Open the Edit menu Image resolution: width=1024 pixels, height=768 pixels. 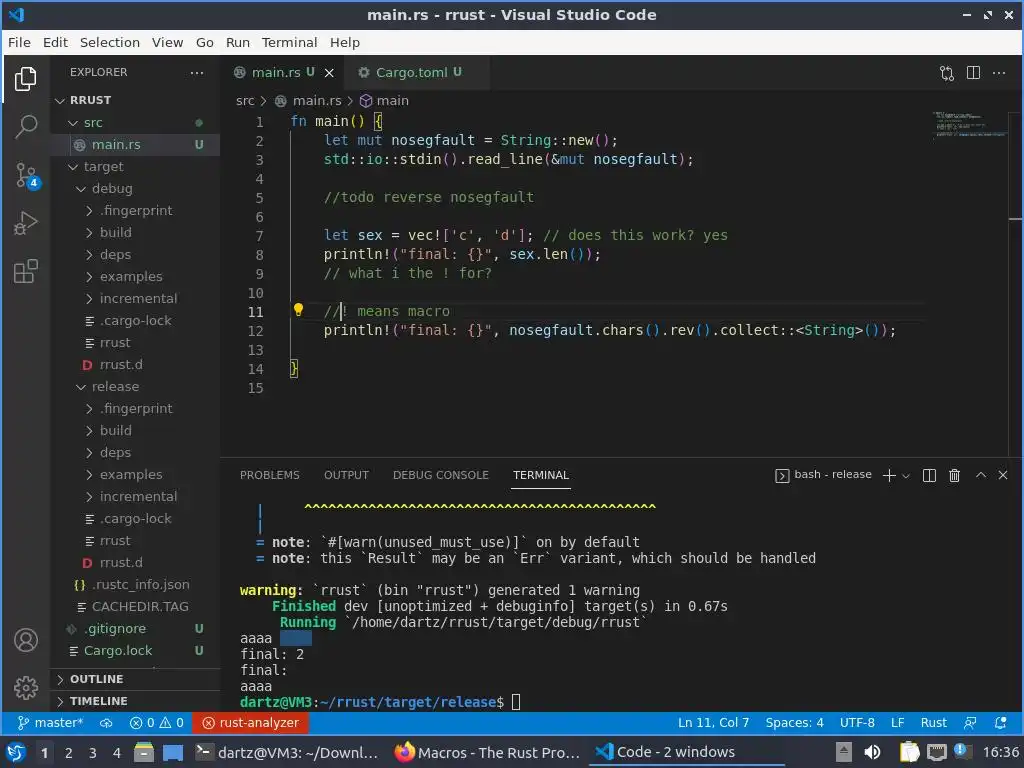[x=56, y=42]
